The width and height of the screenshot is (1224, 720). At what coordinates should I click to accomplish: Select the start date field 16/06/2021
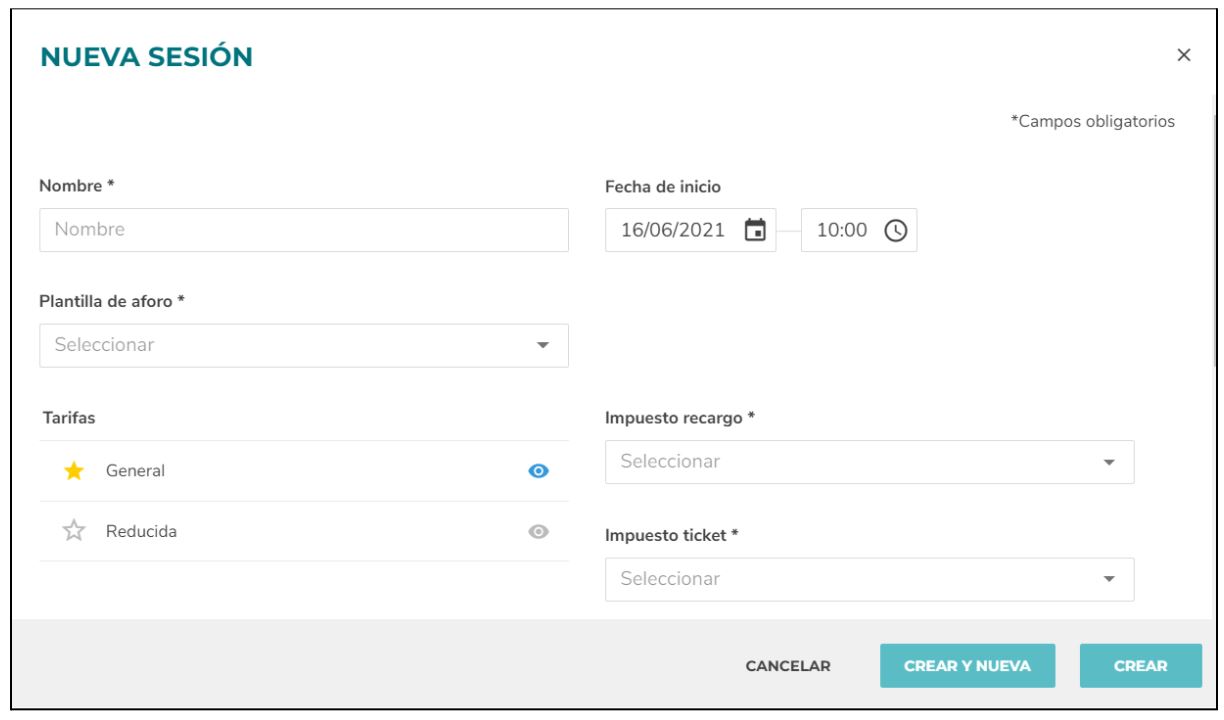click(691, 230)
